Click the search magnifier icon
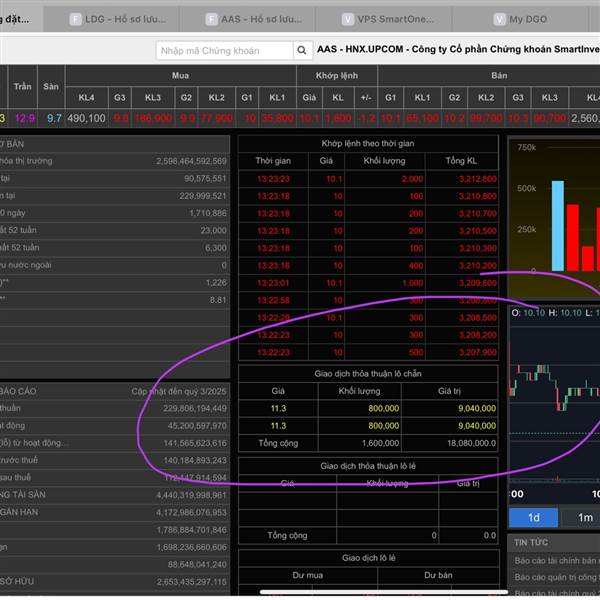Screen dimensions: 600x600 pyautogui.click(x=302, y=50)
